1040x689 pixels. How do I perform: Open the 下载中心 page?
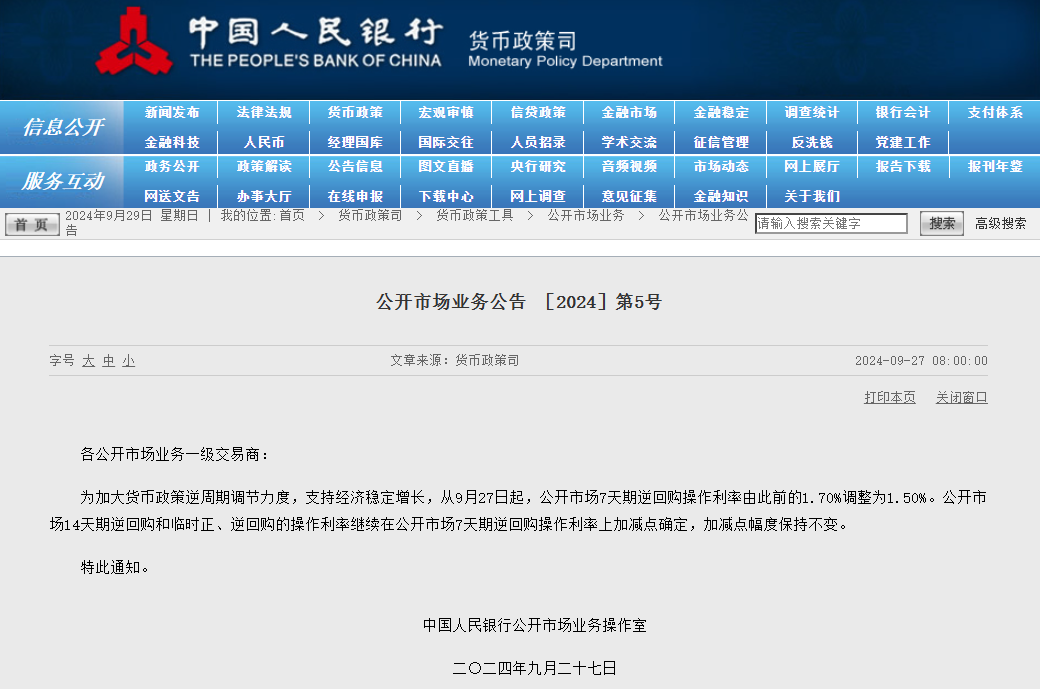point(446,196)
